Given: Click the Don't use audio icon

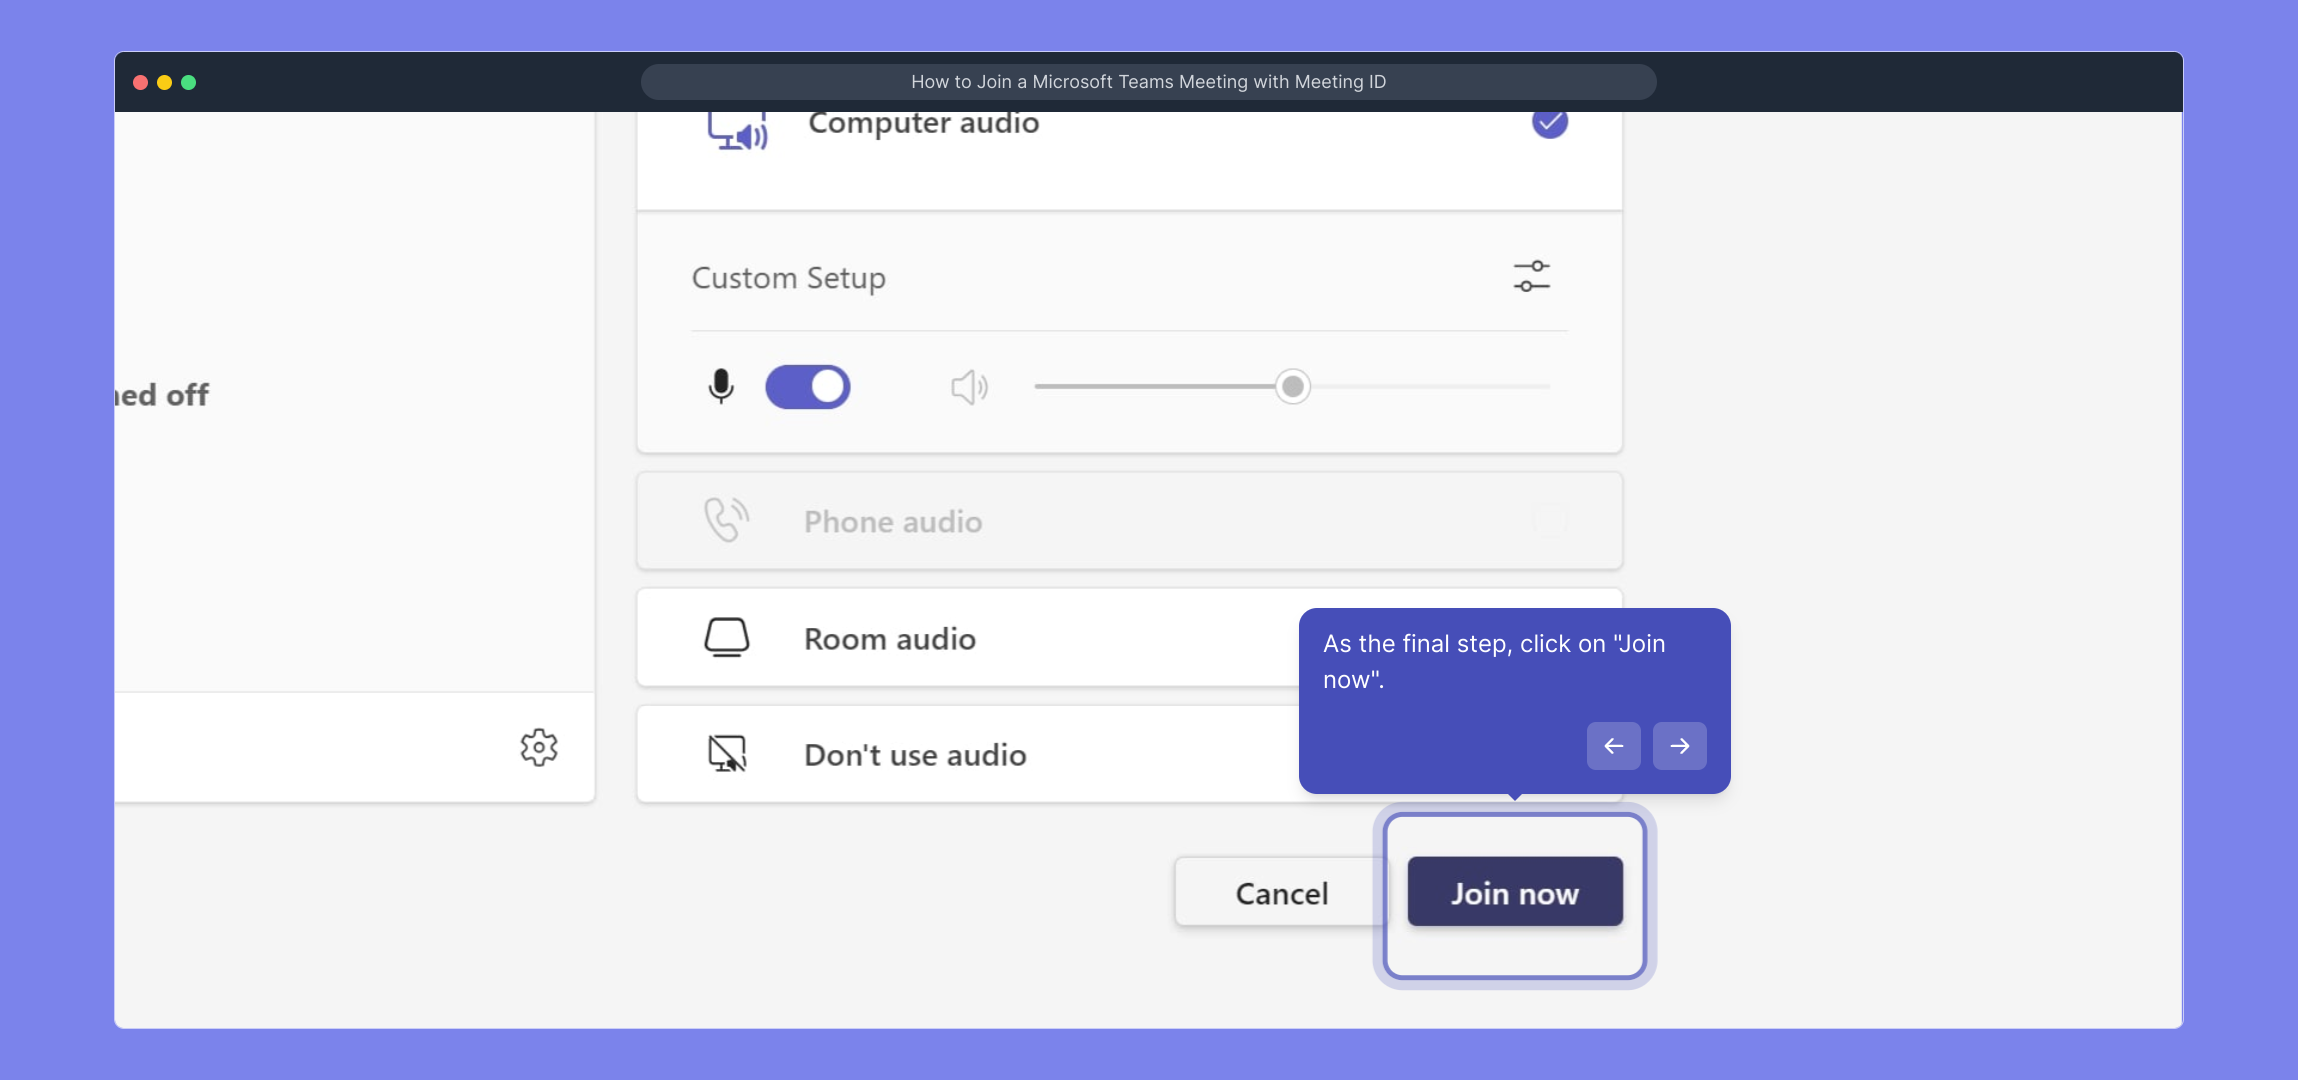Looking at the screenshot, I should pos(727,754).
